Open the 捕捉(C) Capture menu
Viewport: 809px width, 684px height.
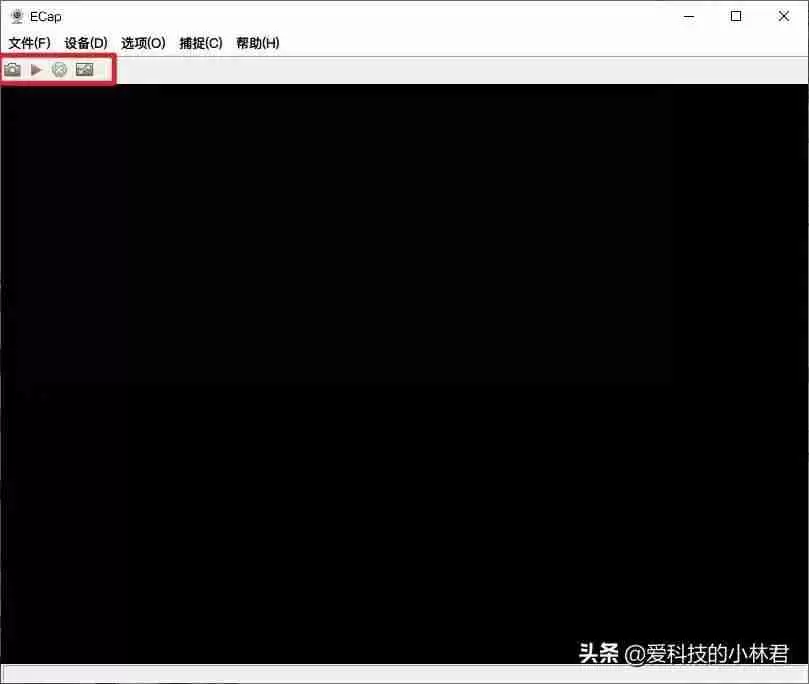point(199,42)
